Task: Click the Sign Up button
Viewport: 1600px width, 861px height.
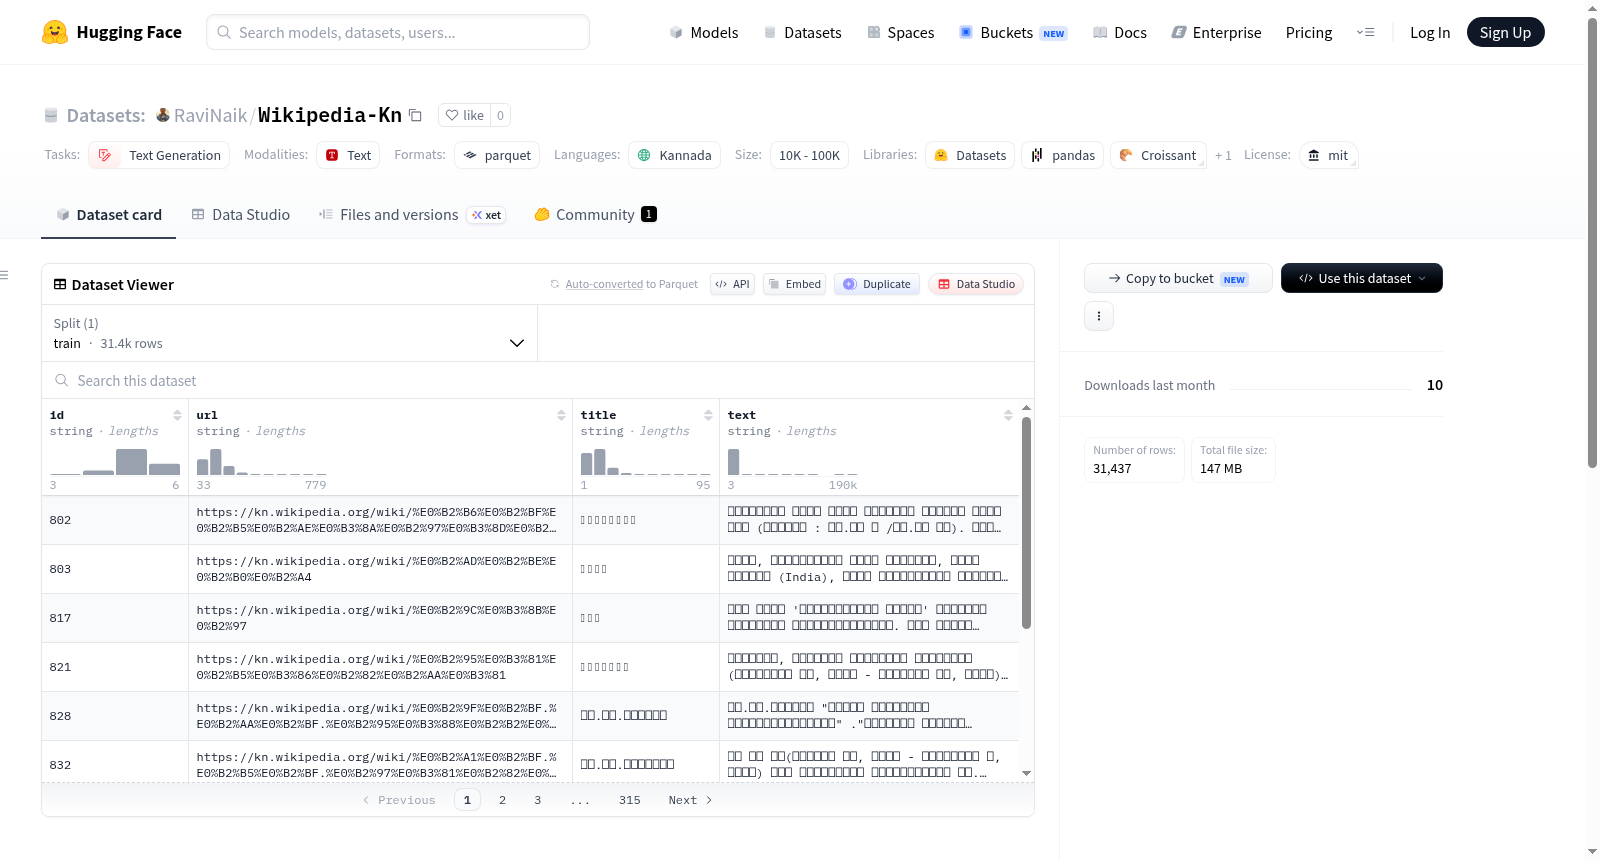Action: (1505, 32)
